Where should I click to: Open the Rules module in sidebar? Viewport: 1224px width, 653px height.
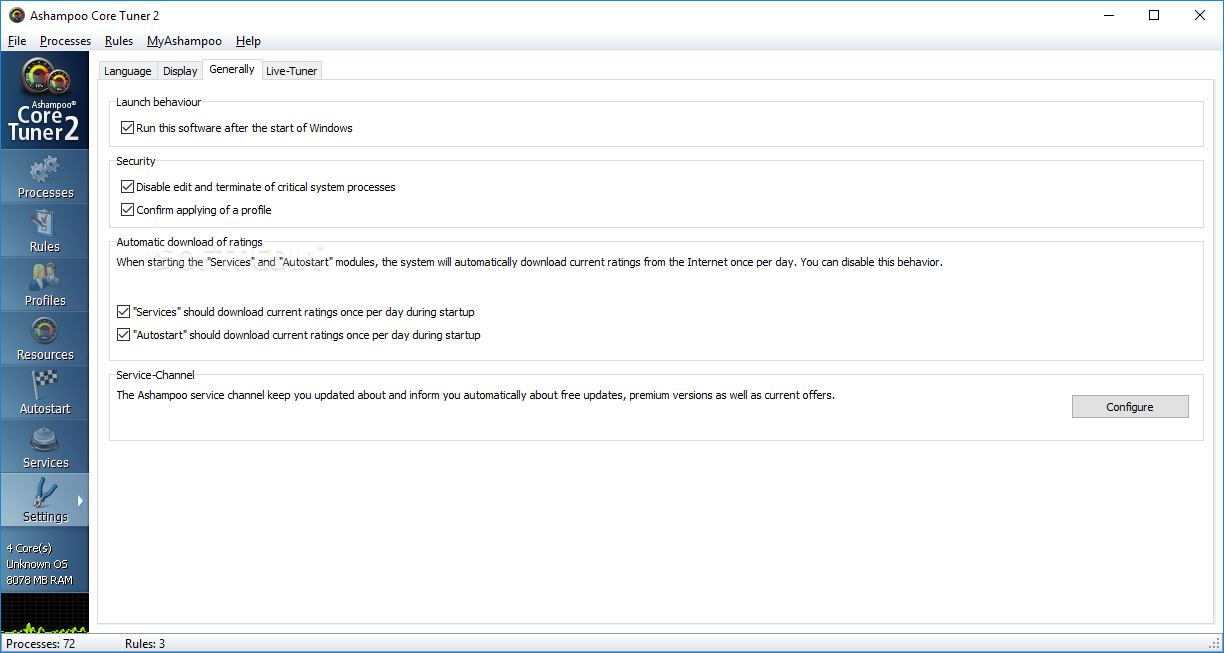click(x=45, y=231)
